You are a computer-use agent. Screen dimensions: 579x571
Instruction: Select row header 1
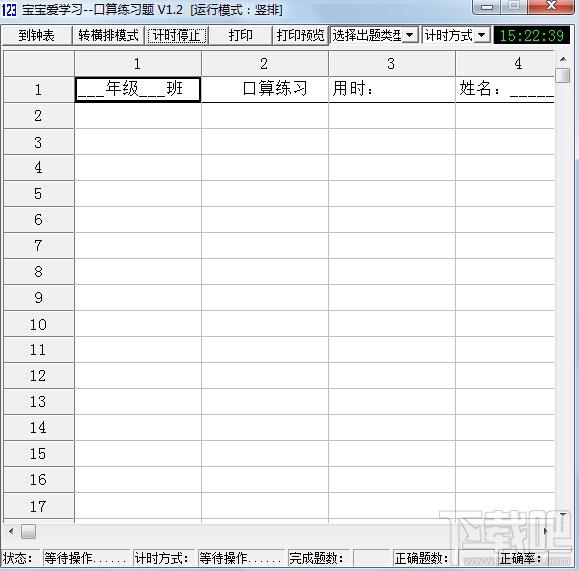[38, 90]
